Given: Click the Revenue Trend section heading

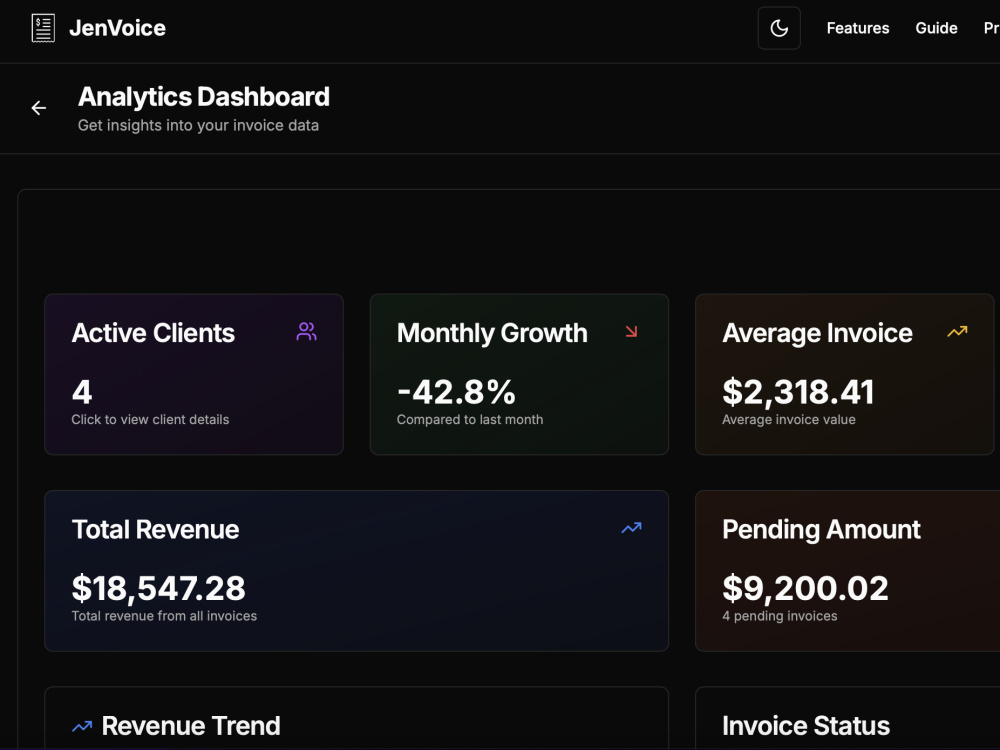Looking at the screenshot, I should [191, 726].
